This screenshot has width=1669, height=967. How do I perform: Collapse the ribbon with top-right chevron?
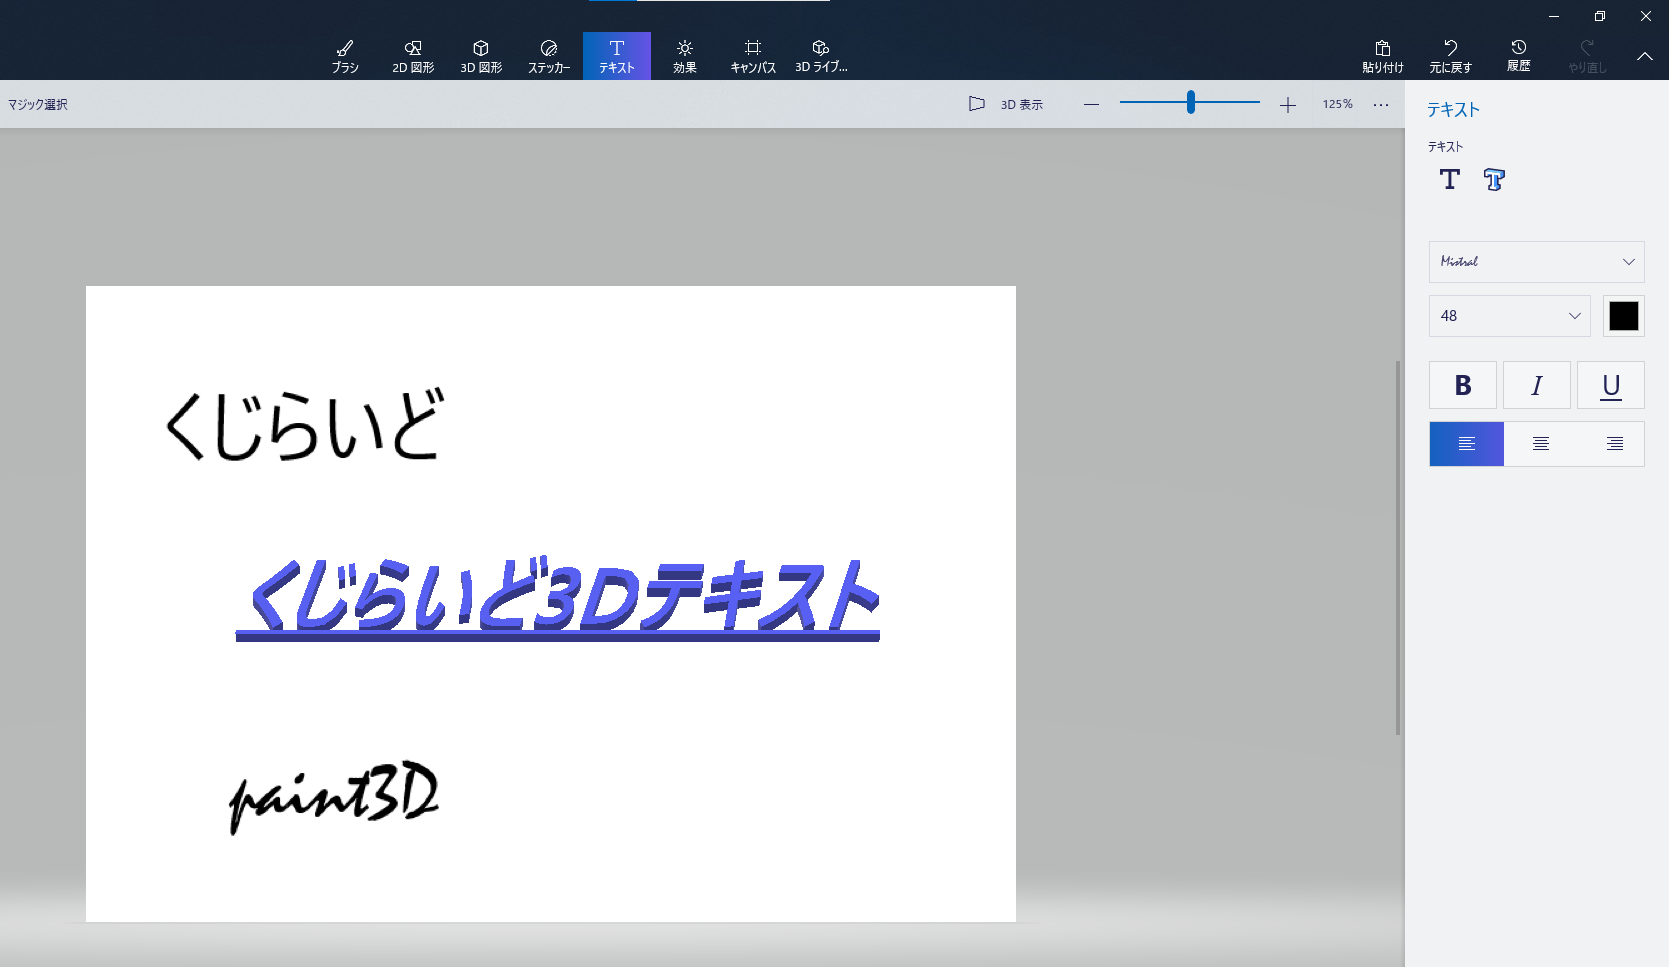pyautogui.click(x=1645, y=56)
